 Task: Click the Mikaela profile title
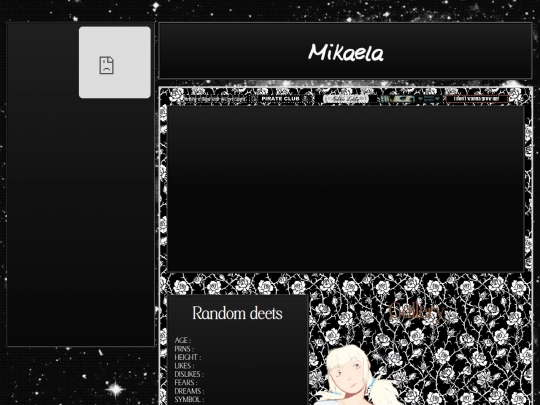click(345, 52)
